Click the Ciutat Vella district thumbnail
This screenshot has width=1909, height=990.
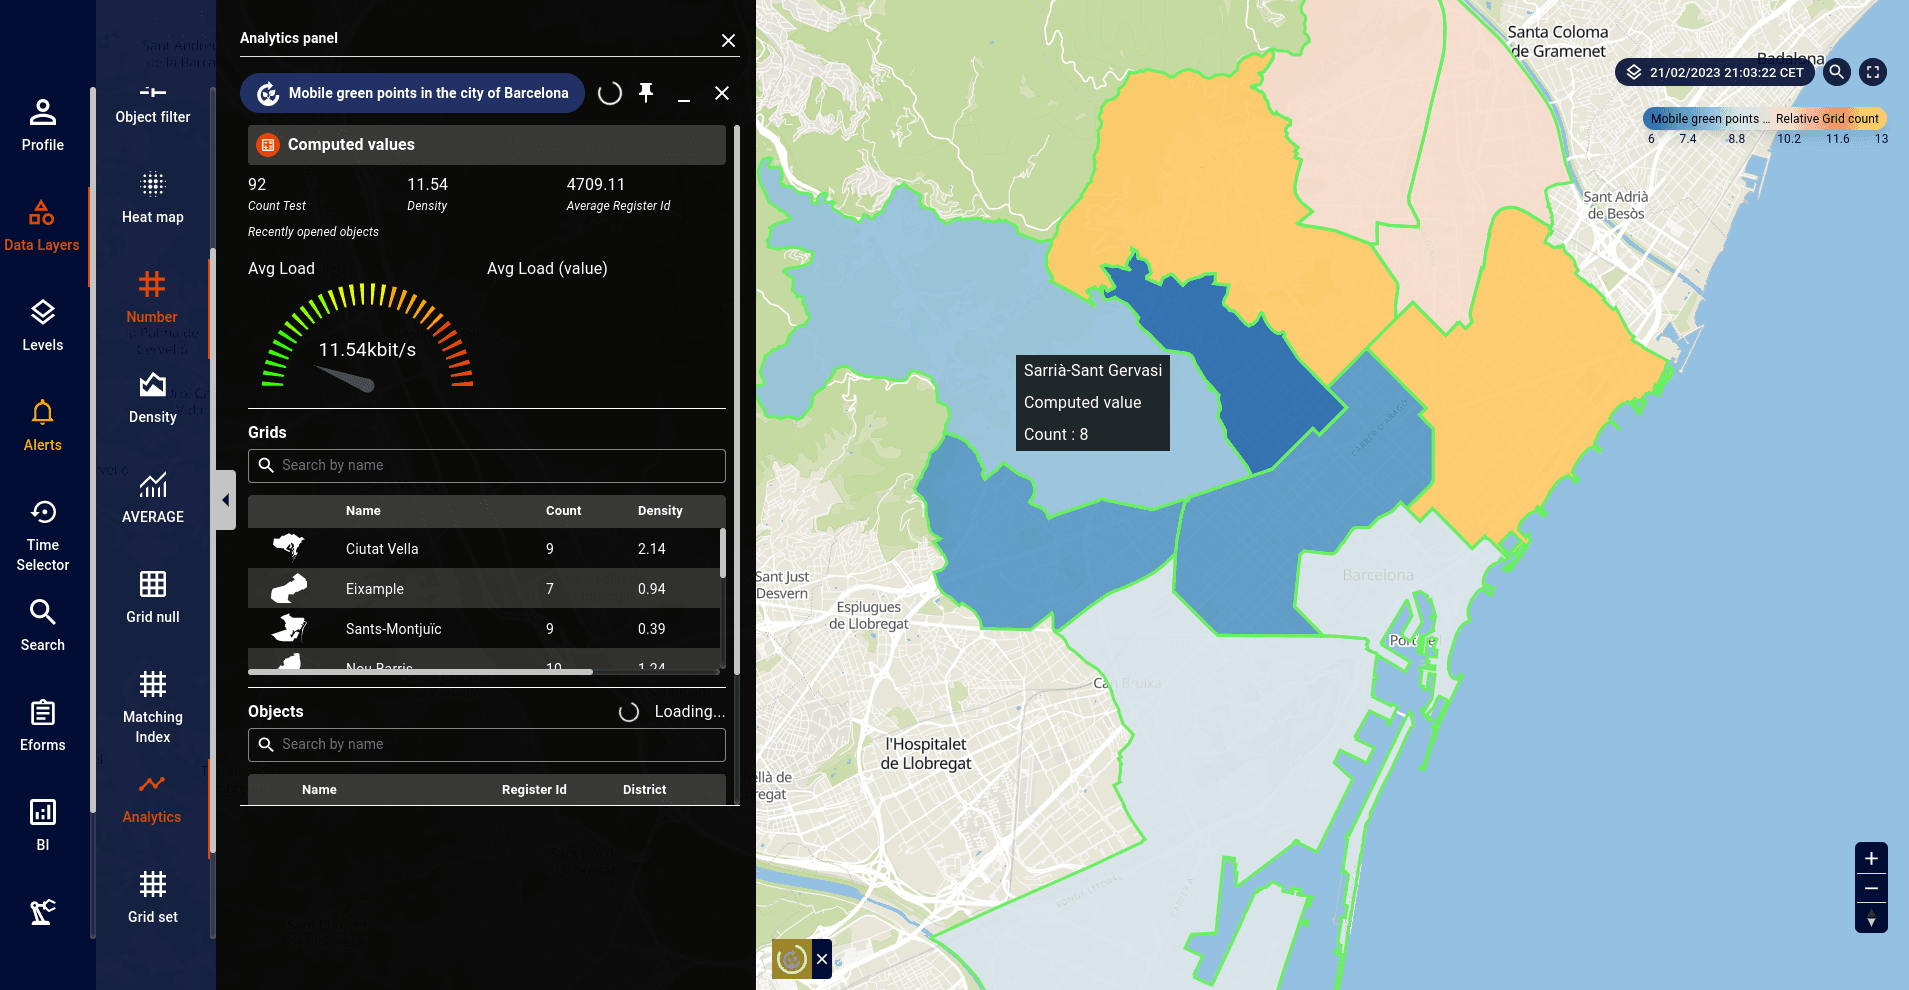point(289,548)
